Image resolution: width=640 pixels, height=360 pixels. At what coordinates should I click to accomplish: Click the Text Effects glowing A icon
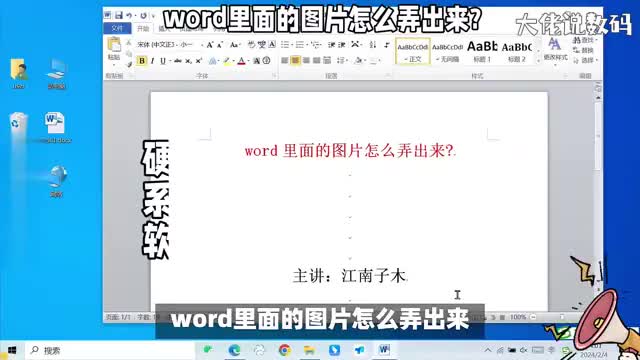click(x=212, y=61)
